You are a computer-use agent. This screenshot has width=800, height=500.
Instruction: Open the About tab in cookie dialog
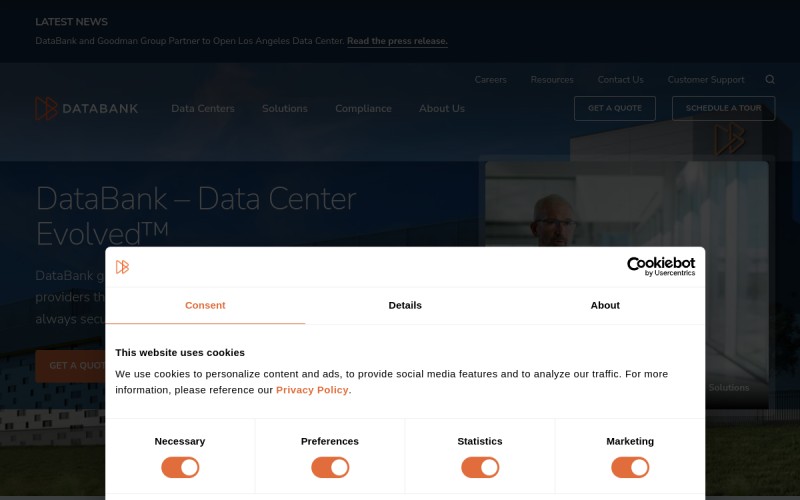click(605, 306)
